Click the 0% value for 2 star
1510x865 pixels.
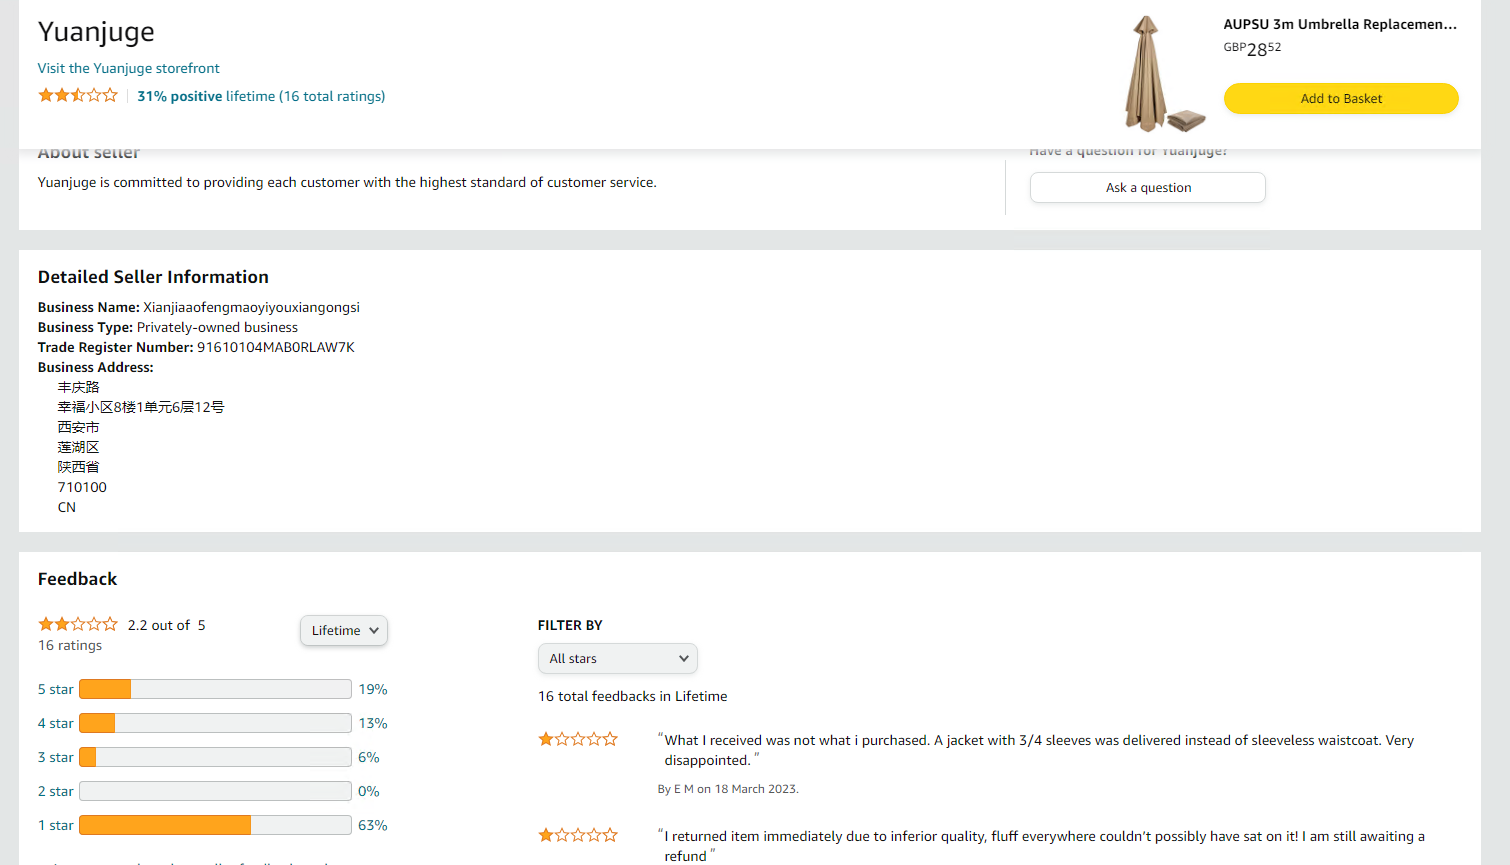[369, 791]
